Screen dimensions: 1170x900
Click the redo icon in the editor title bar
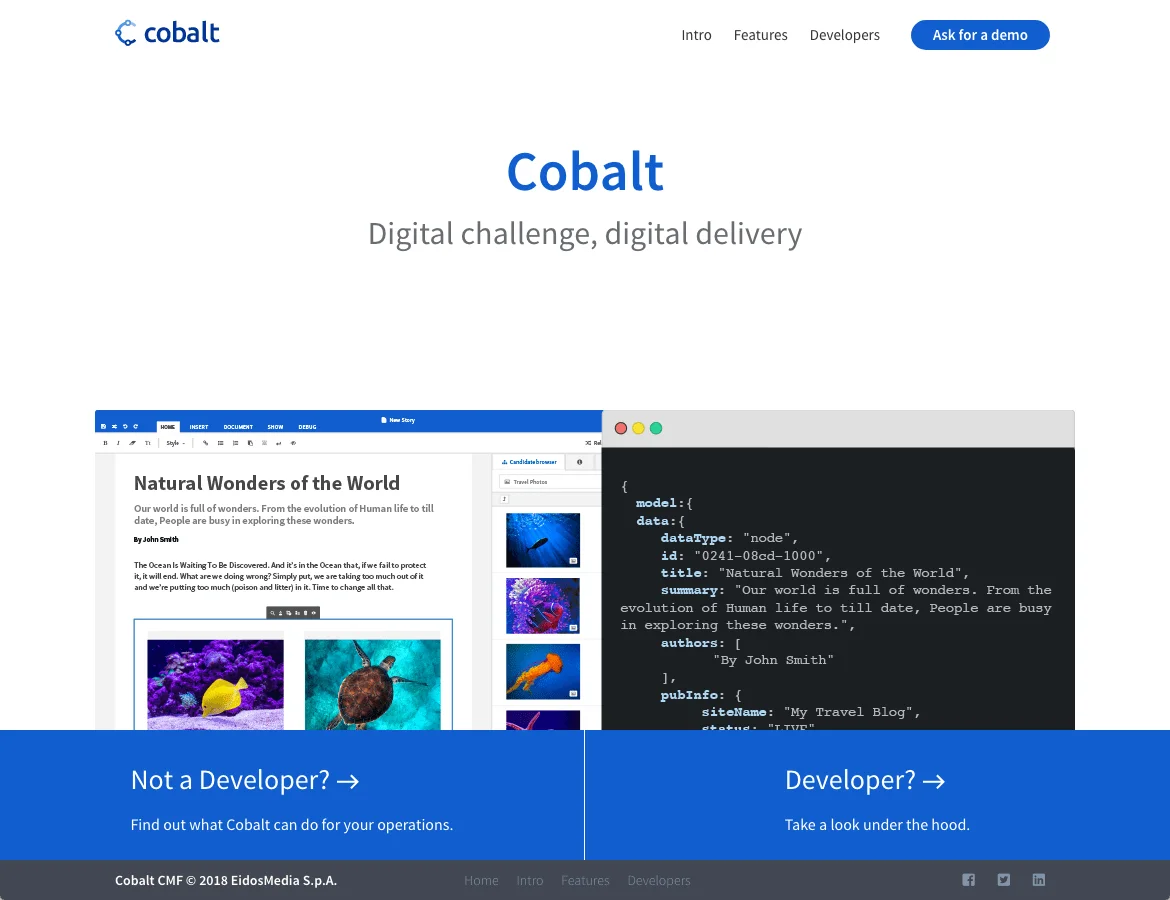point(136,427)
